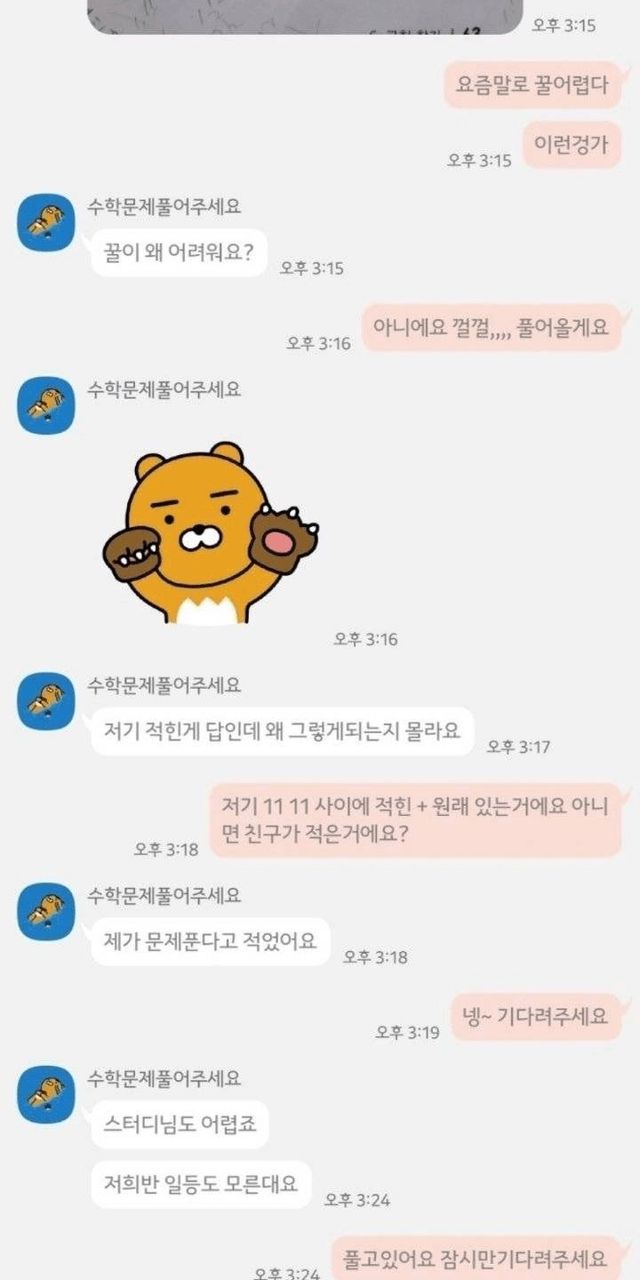Tap the sender name '수학문제풀어주세요' above the Ryan sticker
Image resolution: width=640 pixels, height=1280 pixels.
[164, 389]
